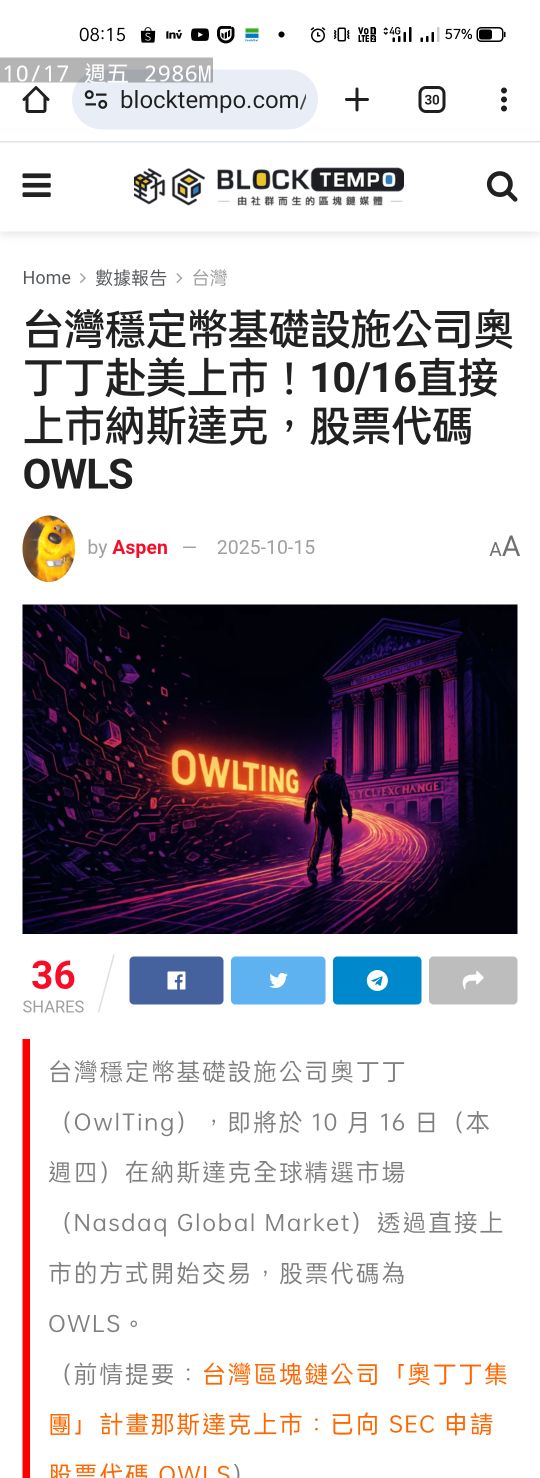The width and height of the screenshot is (540, 1478).
Task: Open the hamburger navigation menu
Action: pos(37,186)
